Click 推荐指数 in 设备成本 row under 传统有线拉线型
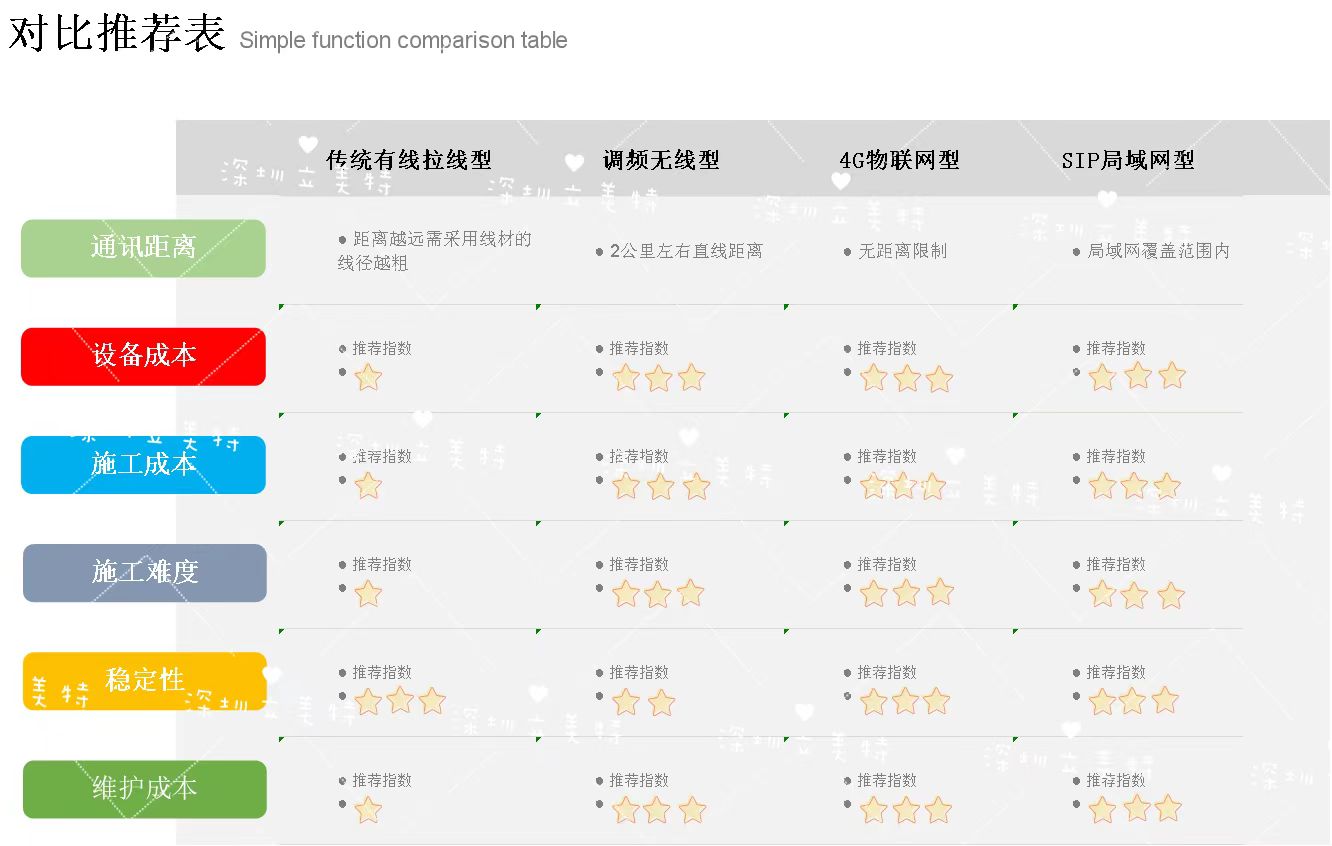The width and height of the screenshot is (1332, 846). tap(382, 348)
